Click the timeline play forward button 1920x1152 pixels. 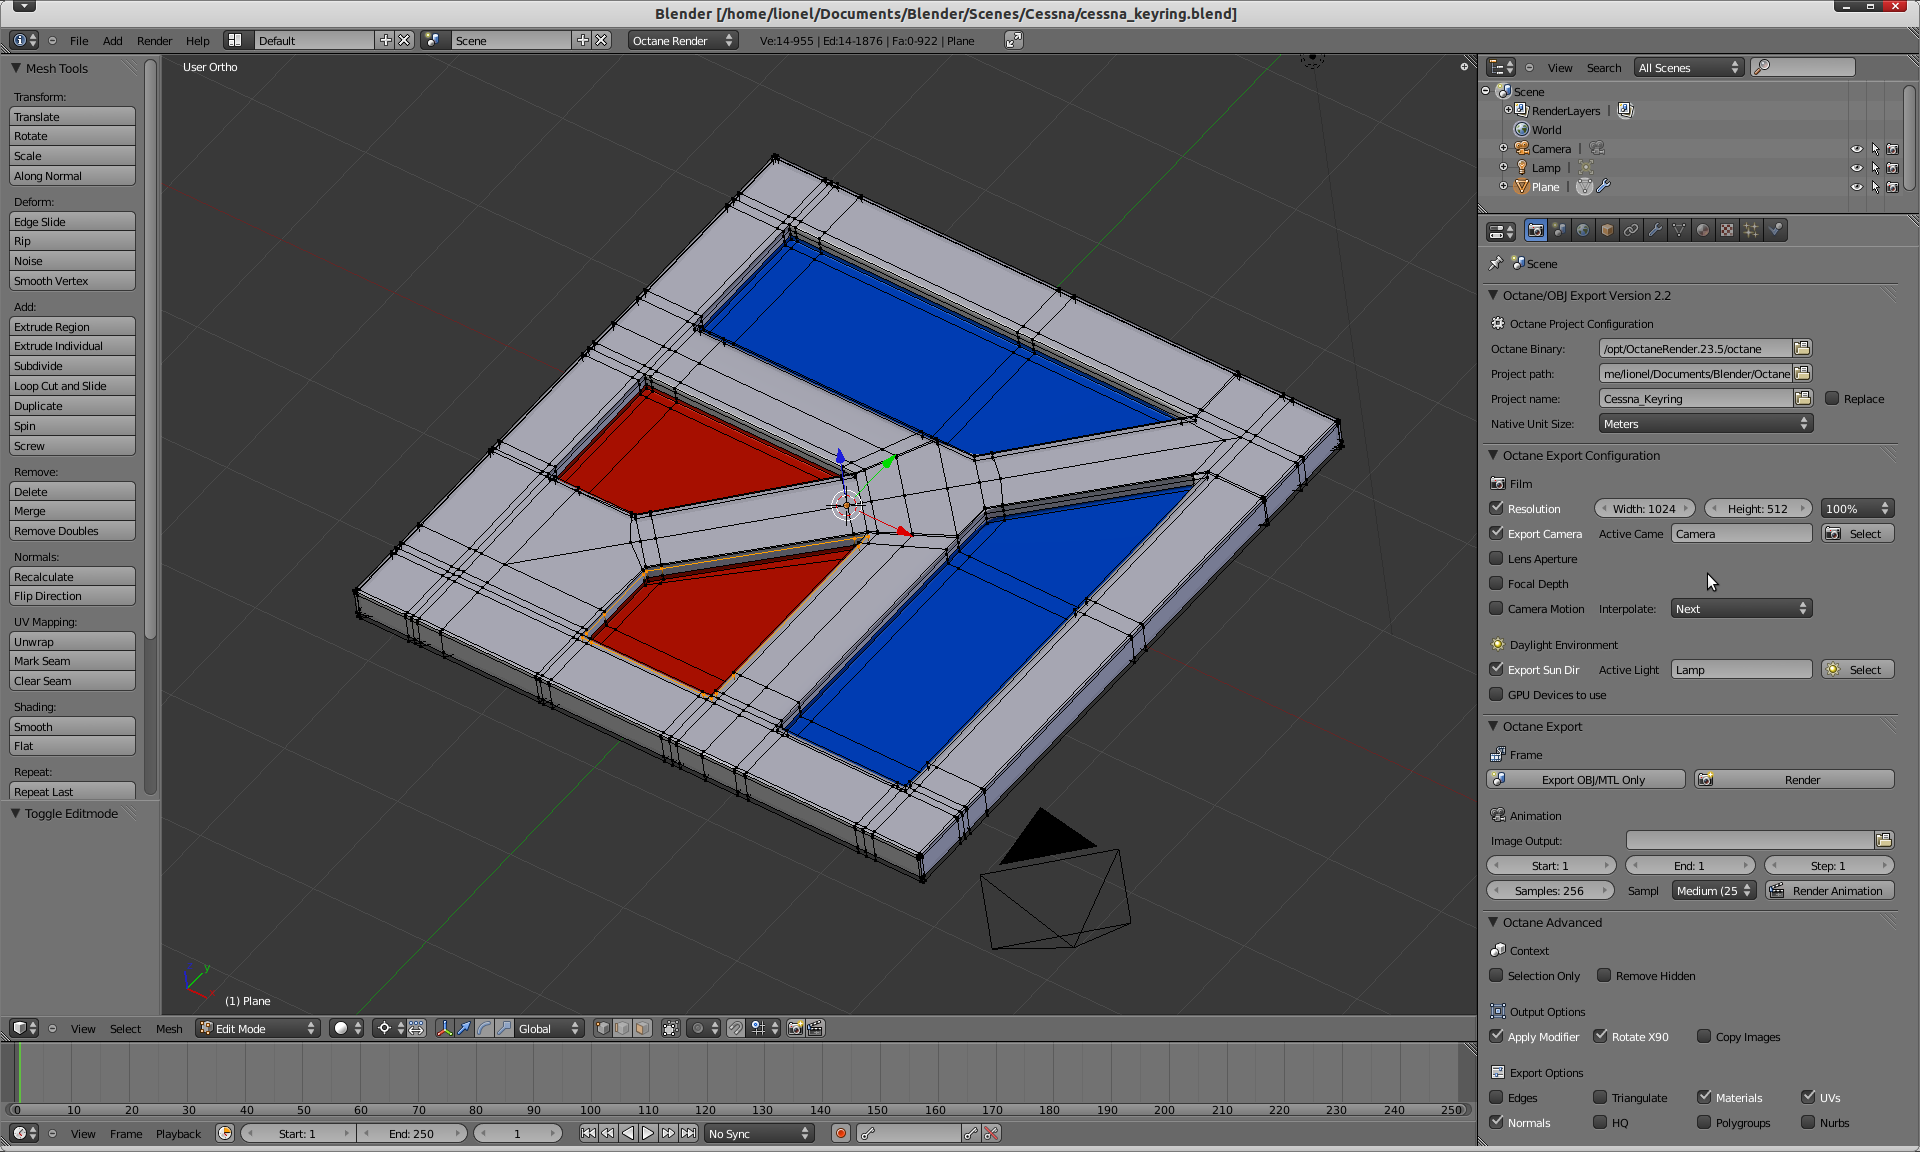pos(648,1133)
